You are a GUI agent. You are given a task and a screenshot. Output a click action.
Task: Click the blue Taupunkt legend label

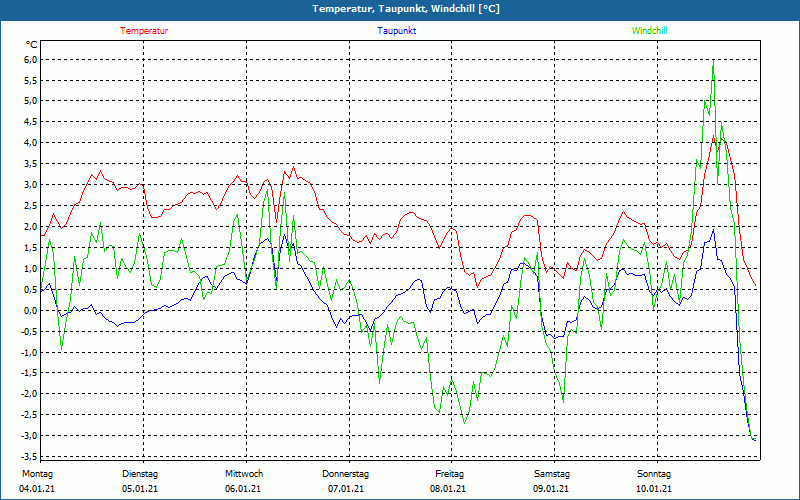396,31
